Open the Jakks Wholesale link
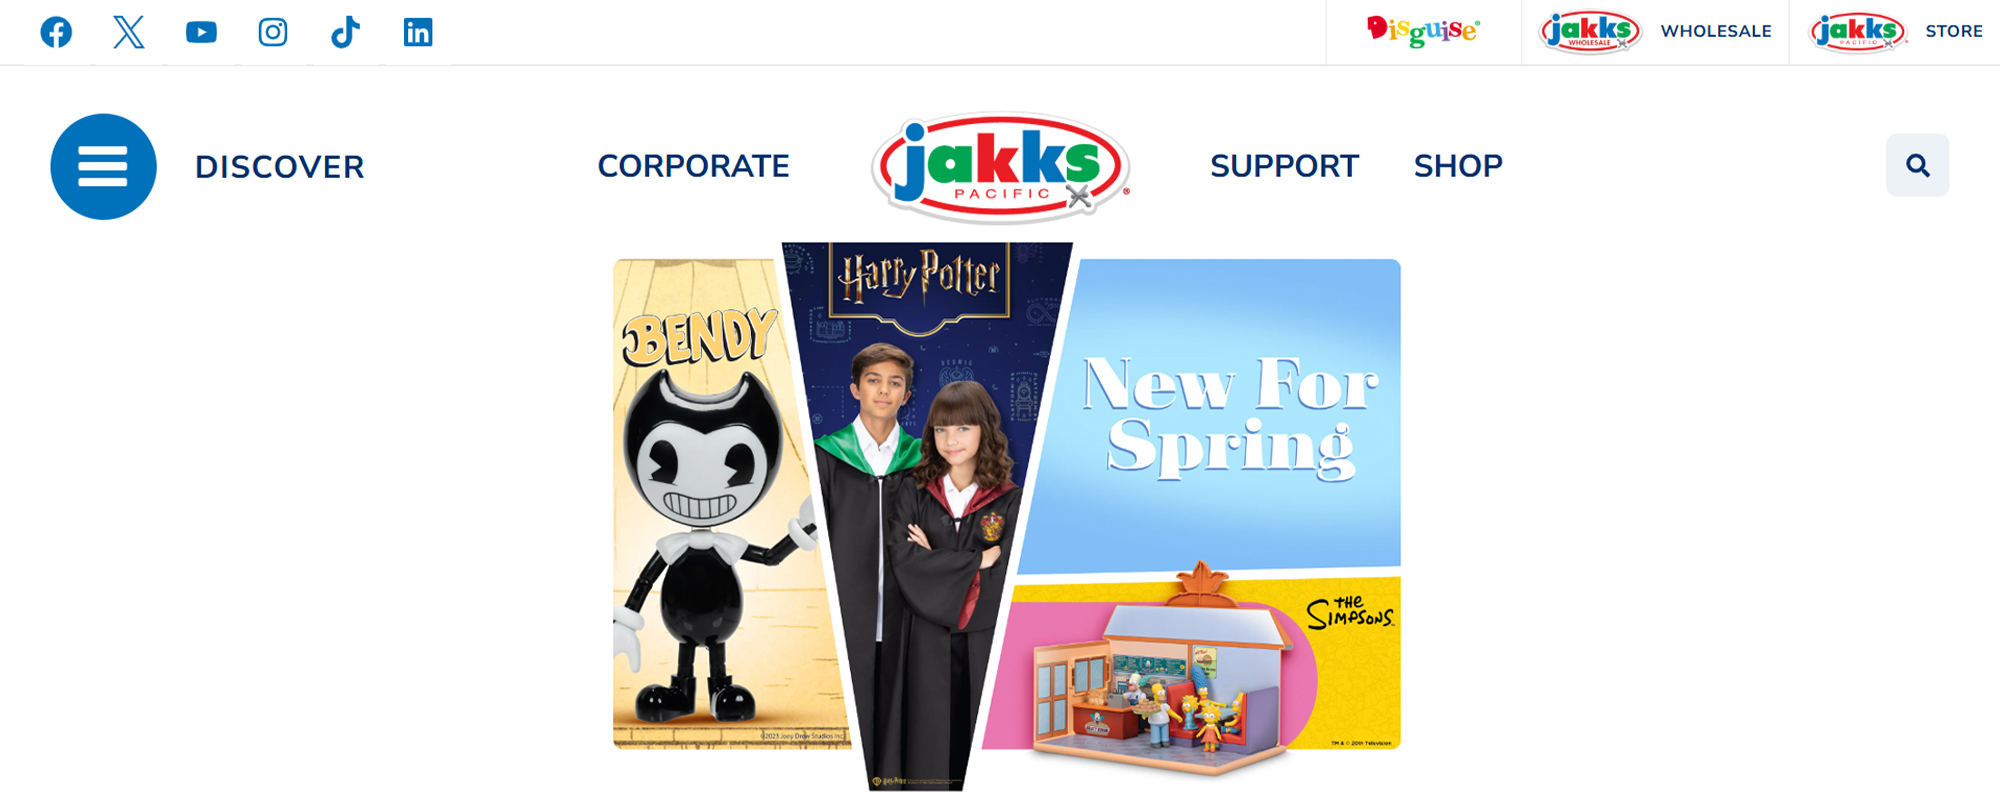The width and height of the screenshot is (2000, 800). click(1655, 31)
